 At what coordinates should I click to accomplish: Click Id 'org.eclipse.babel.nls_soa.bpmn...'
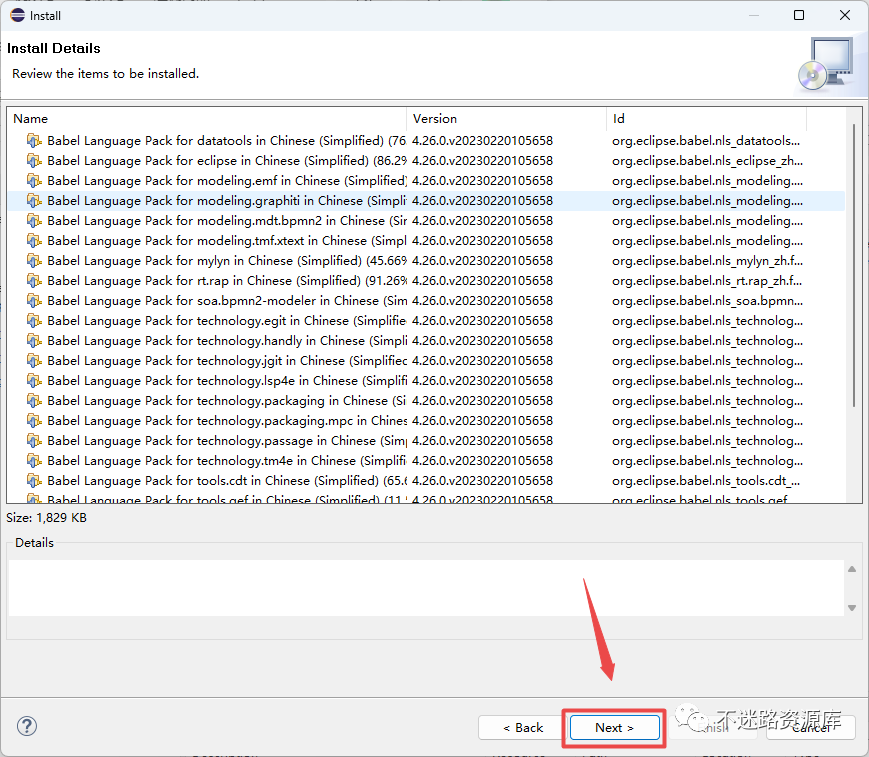tap(707, 300)
